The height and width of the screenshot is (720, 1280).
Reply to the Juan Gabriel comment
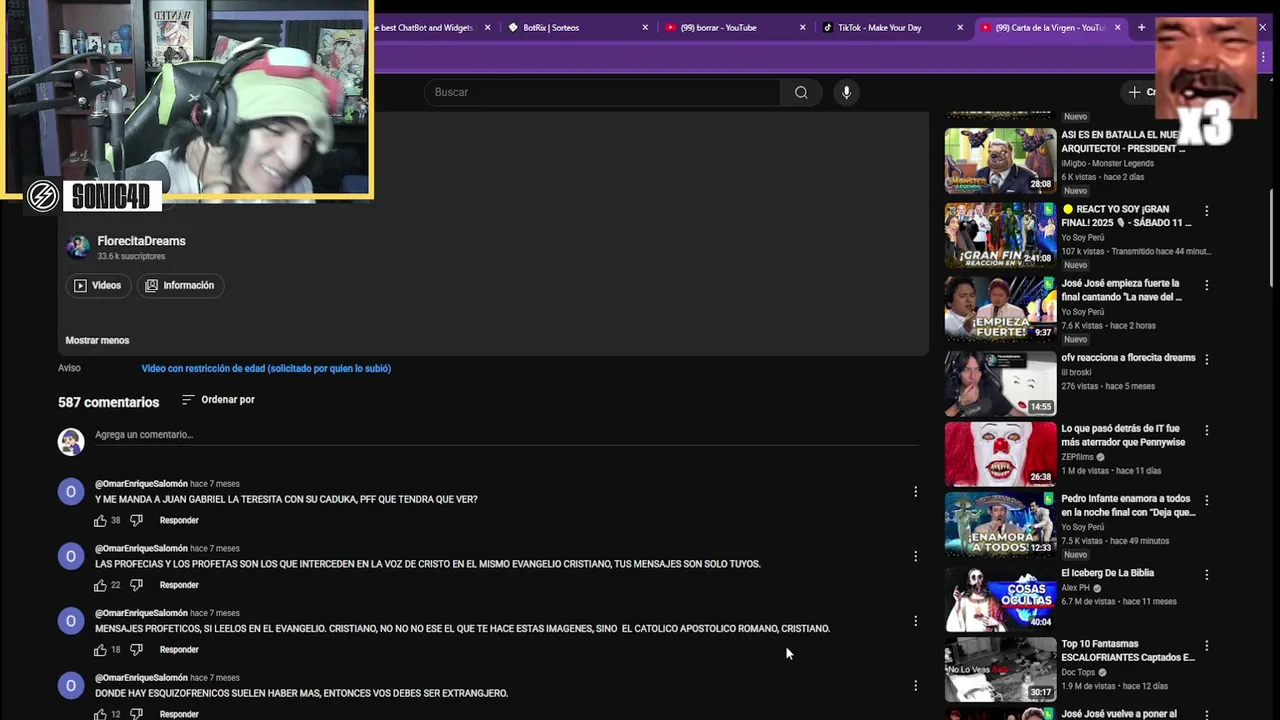coord(179,520)
